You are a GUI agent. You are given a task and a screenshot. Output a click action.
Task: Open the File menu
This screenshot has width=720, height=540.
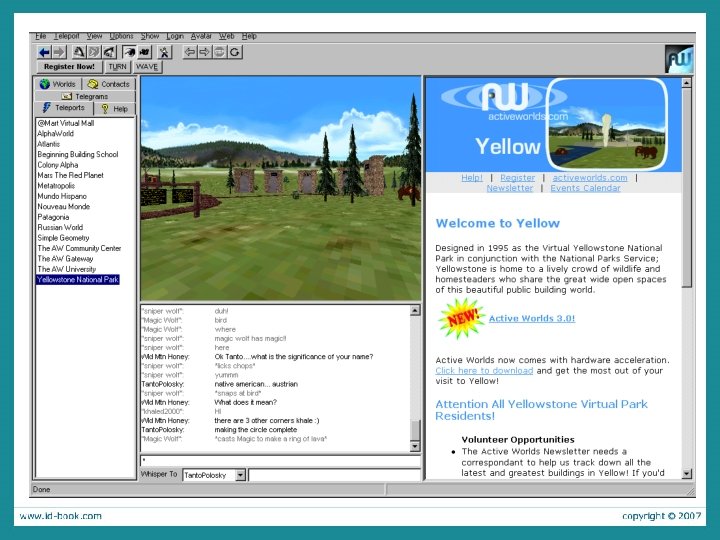[41, 36]
